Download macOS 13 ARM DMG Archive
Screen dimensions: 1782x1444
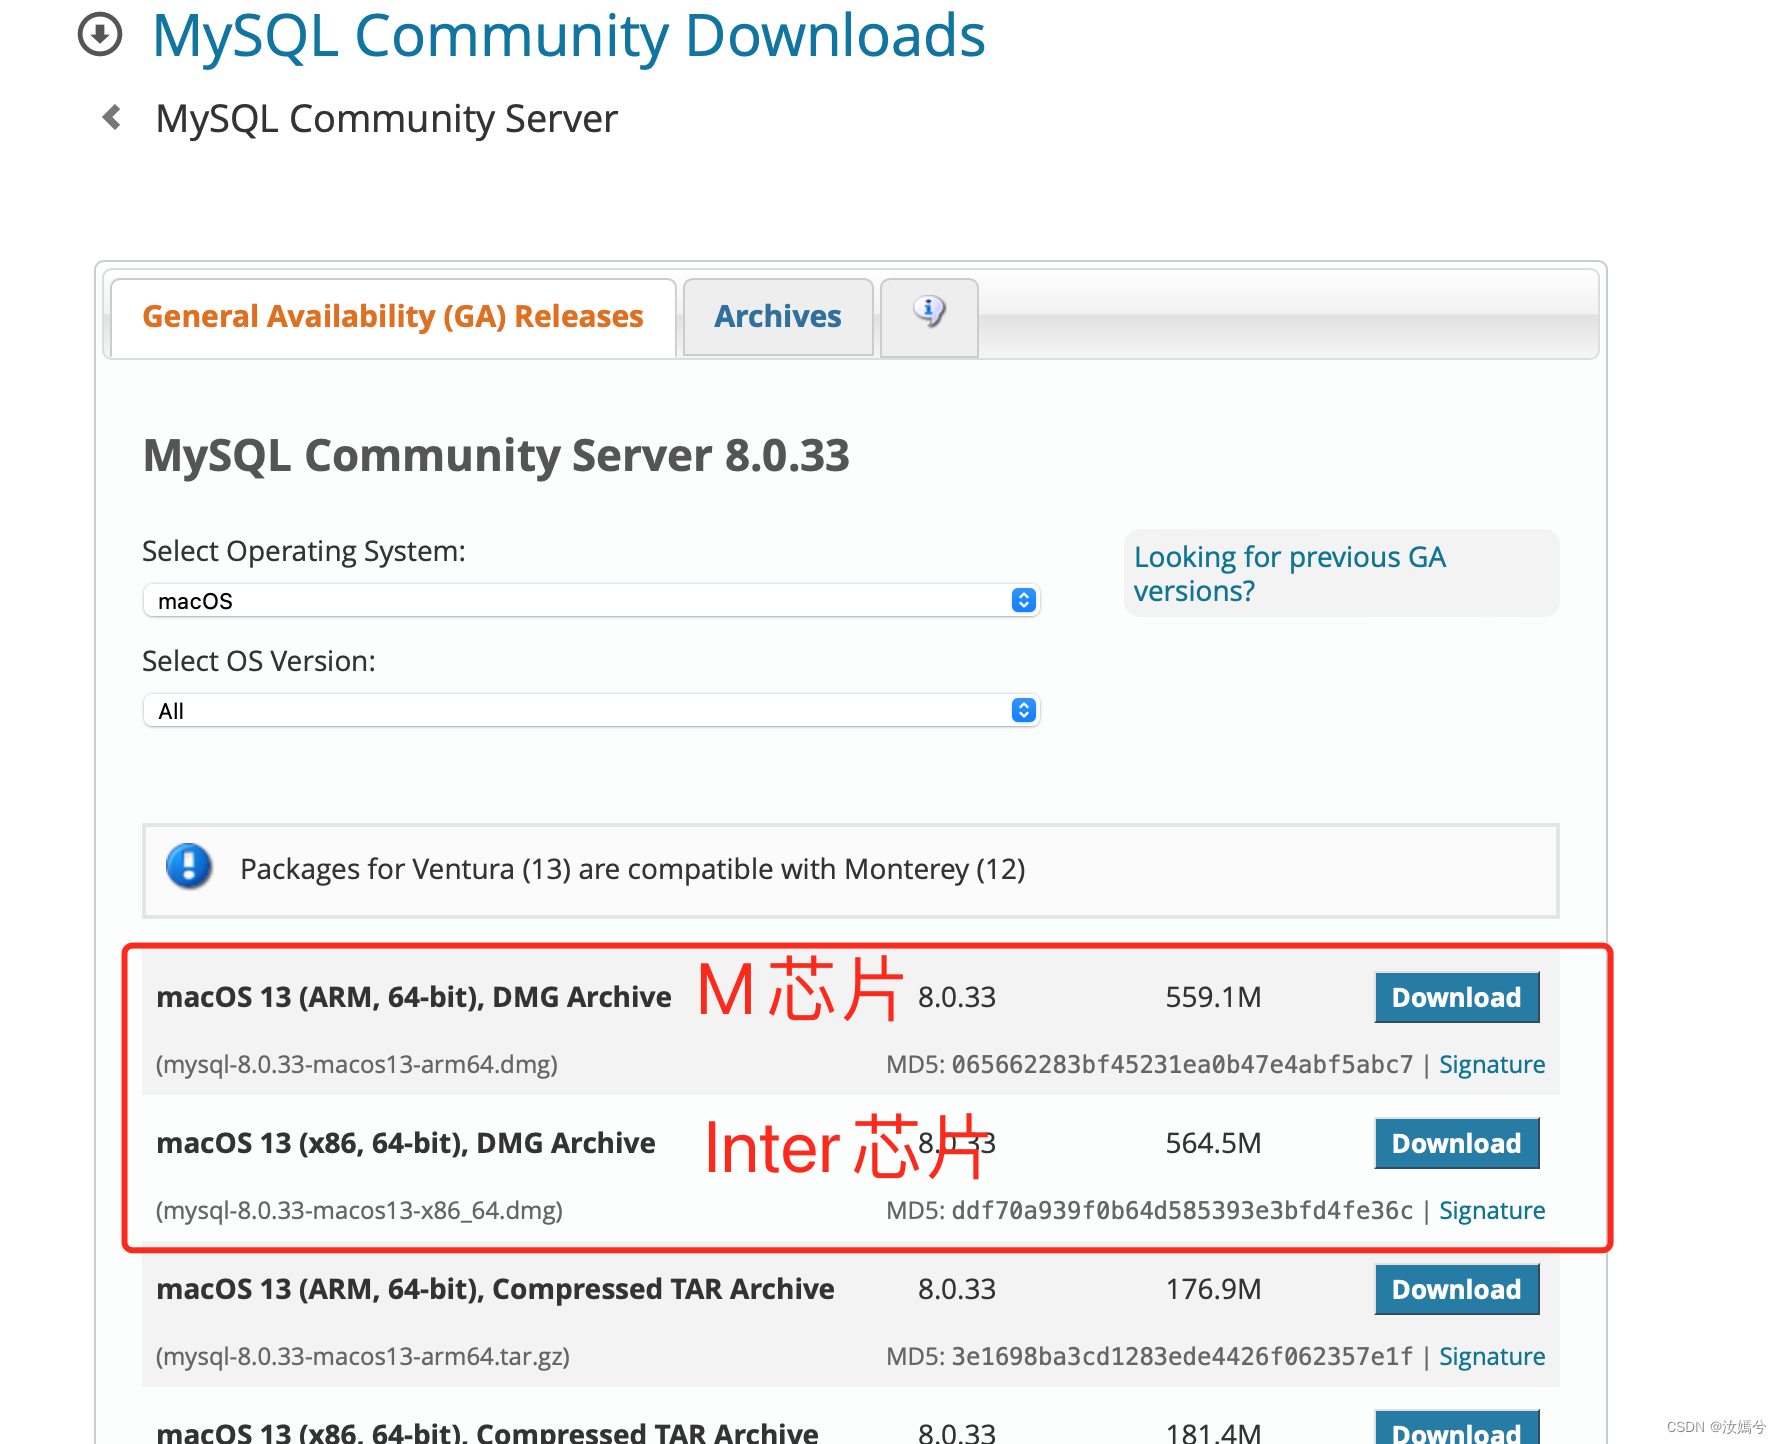(1457, 997)
